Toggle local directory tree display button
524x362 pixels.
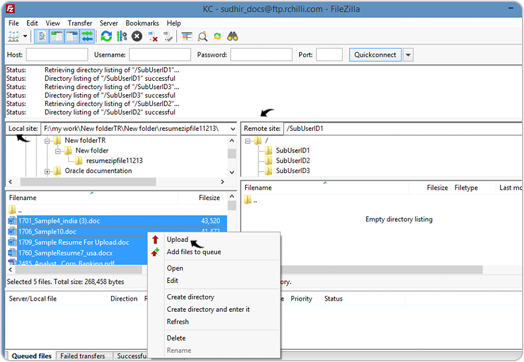pyautogui.click(x=57, y=36)
